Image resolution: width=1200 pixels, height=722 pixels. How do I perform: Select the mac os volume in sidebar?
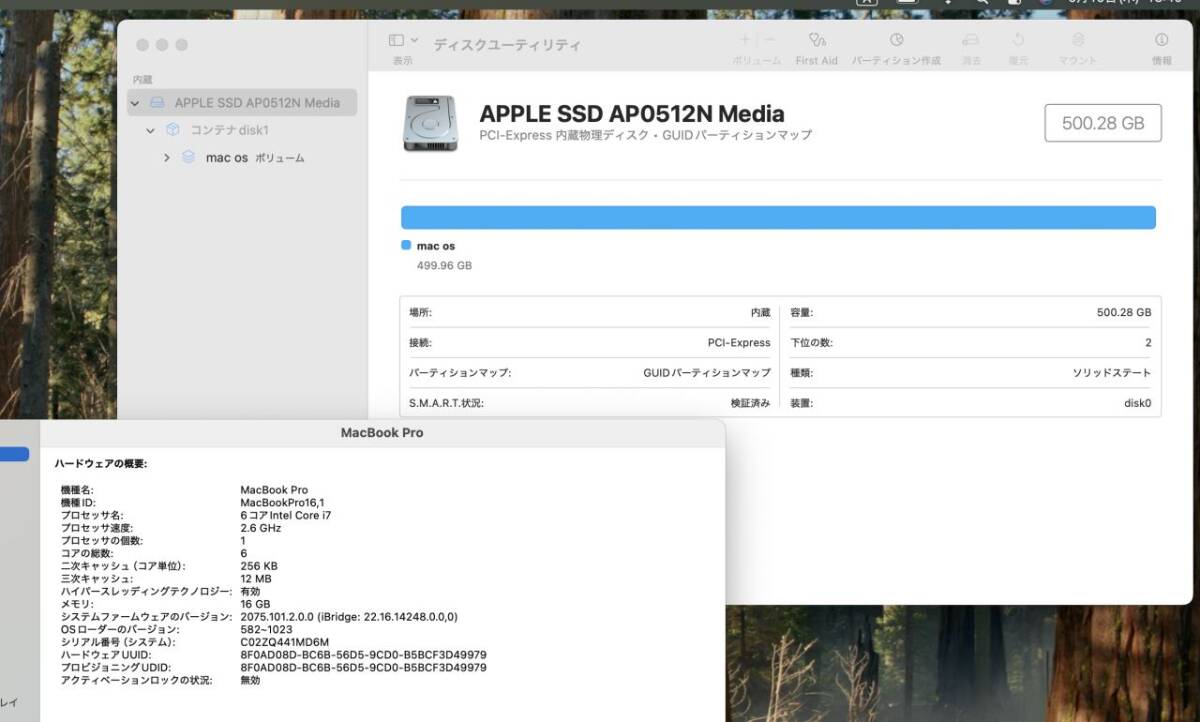click(227, 158)
